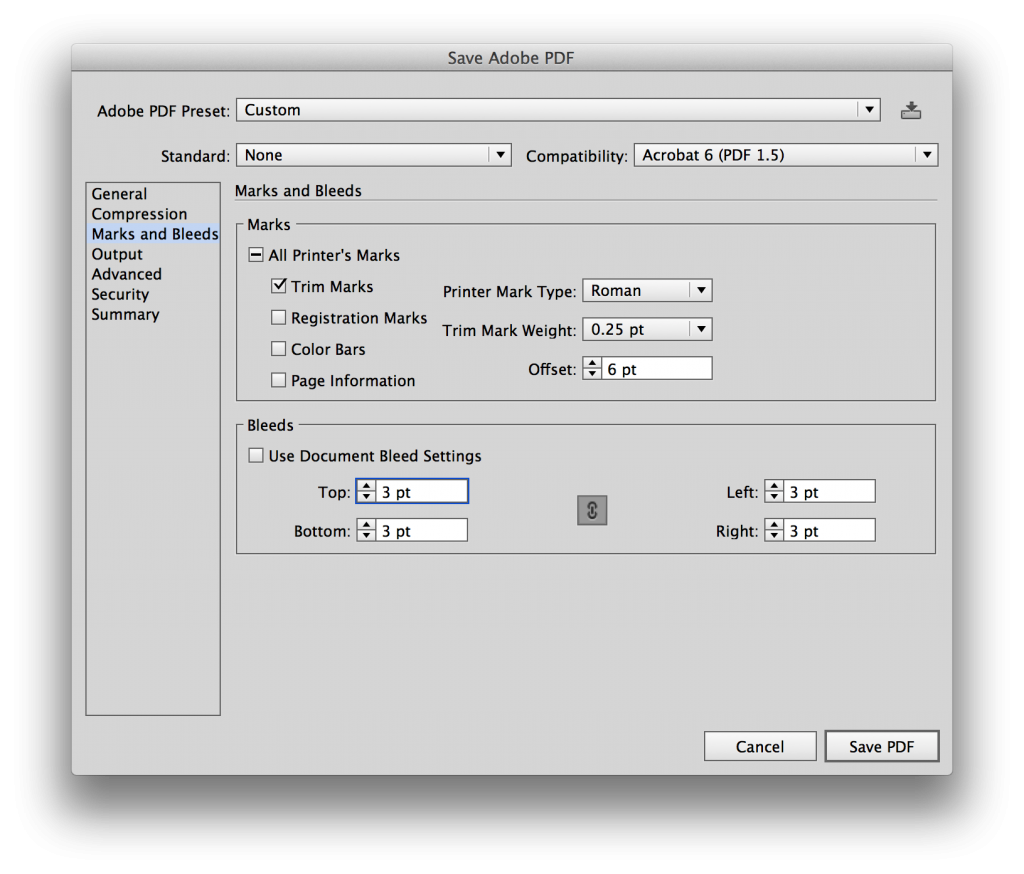
Task: Click the Save PDF button
Action: click(x=882, y=746)
